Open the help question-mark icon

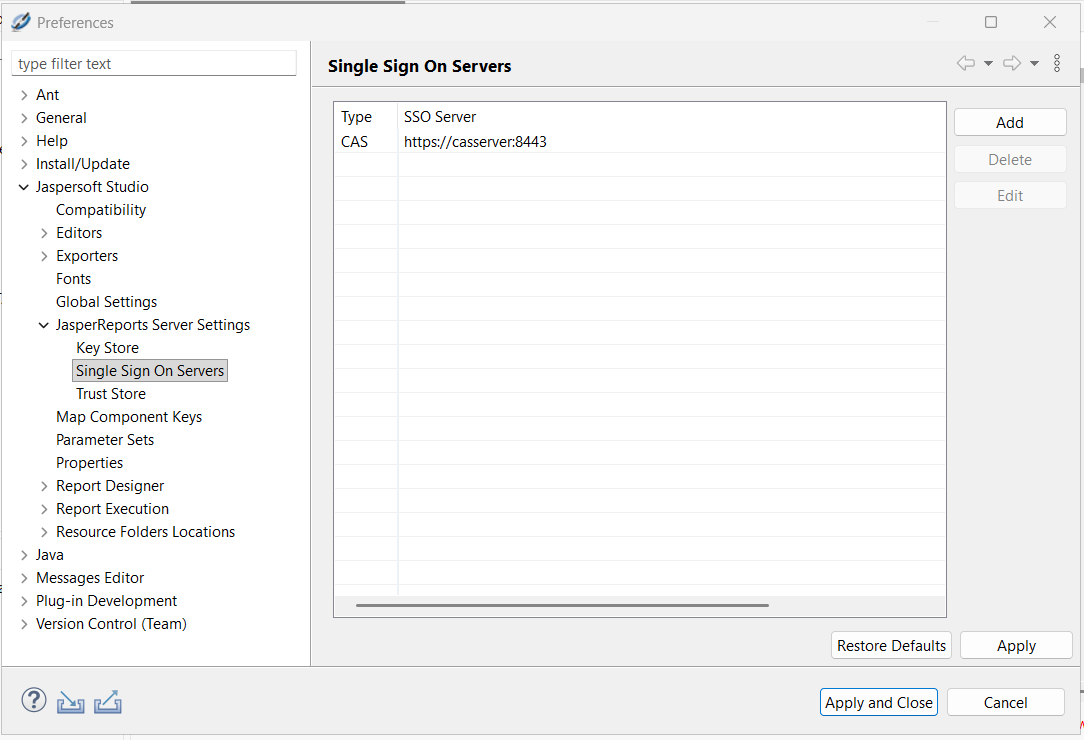(x=34, y=701)
